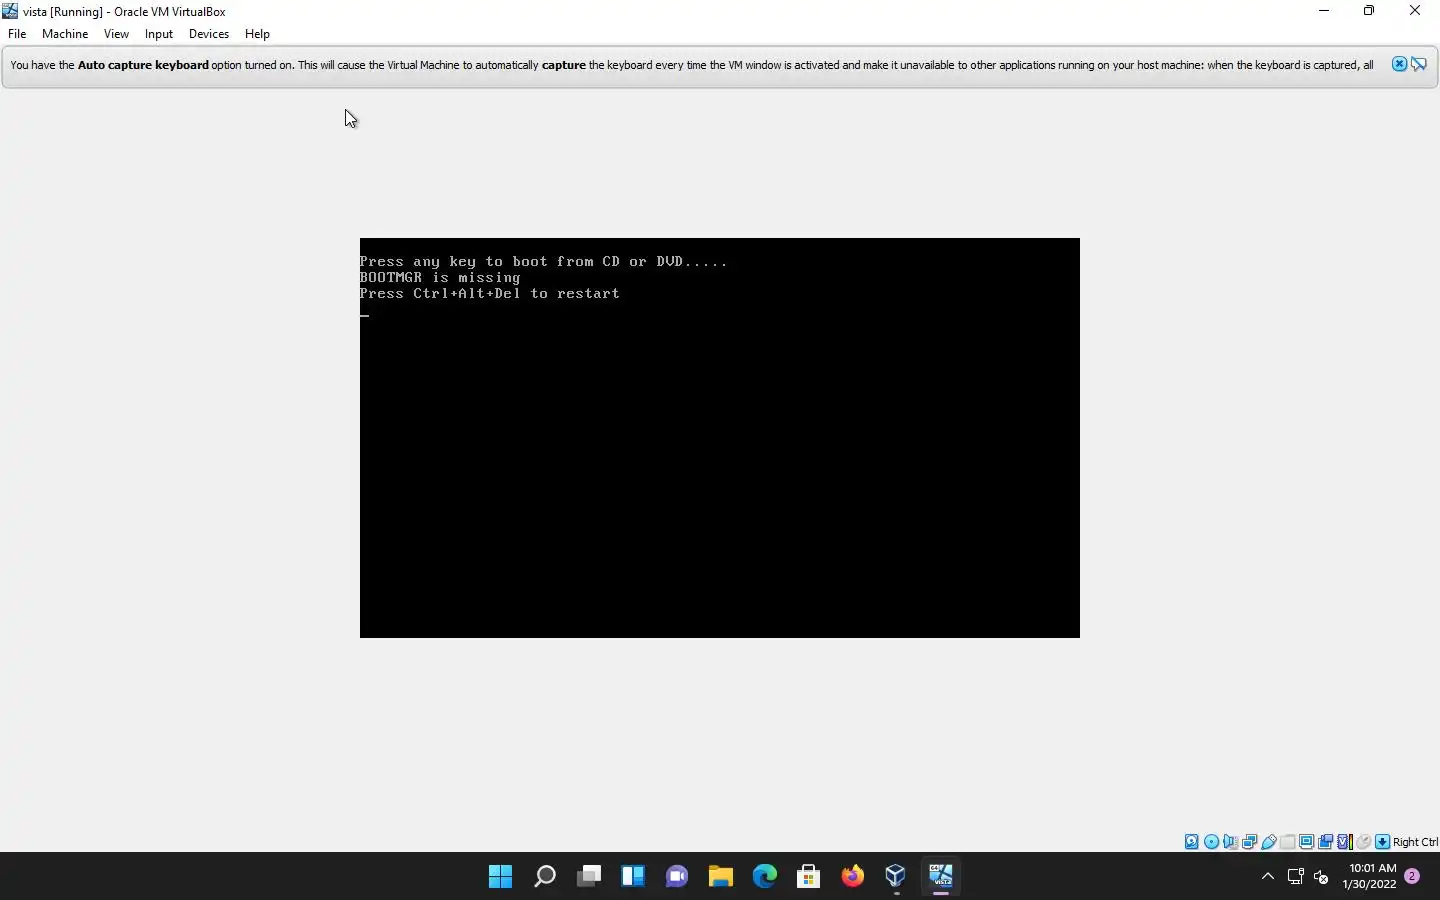Show hidden system tray icons
The height and width of the screenshot is (900, 1440).
(x=1268, y=877)
